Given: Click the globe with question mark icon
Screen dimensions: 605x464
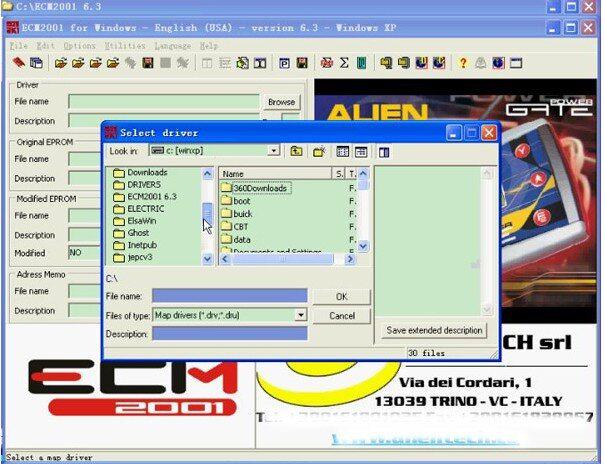Looking at the screenshot, I should click(439, 63).
